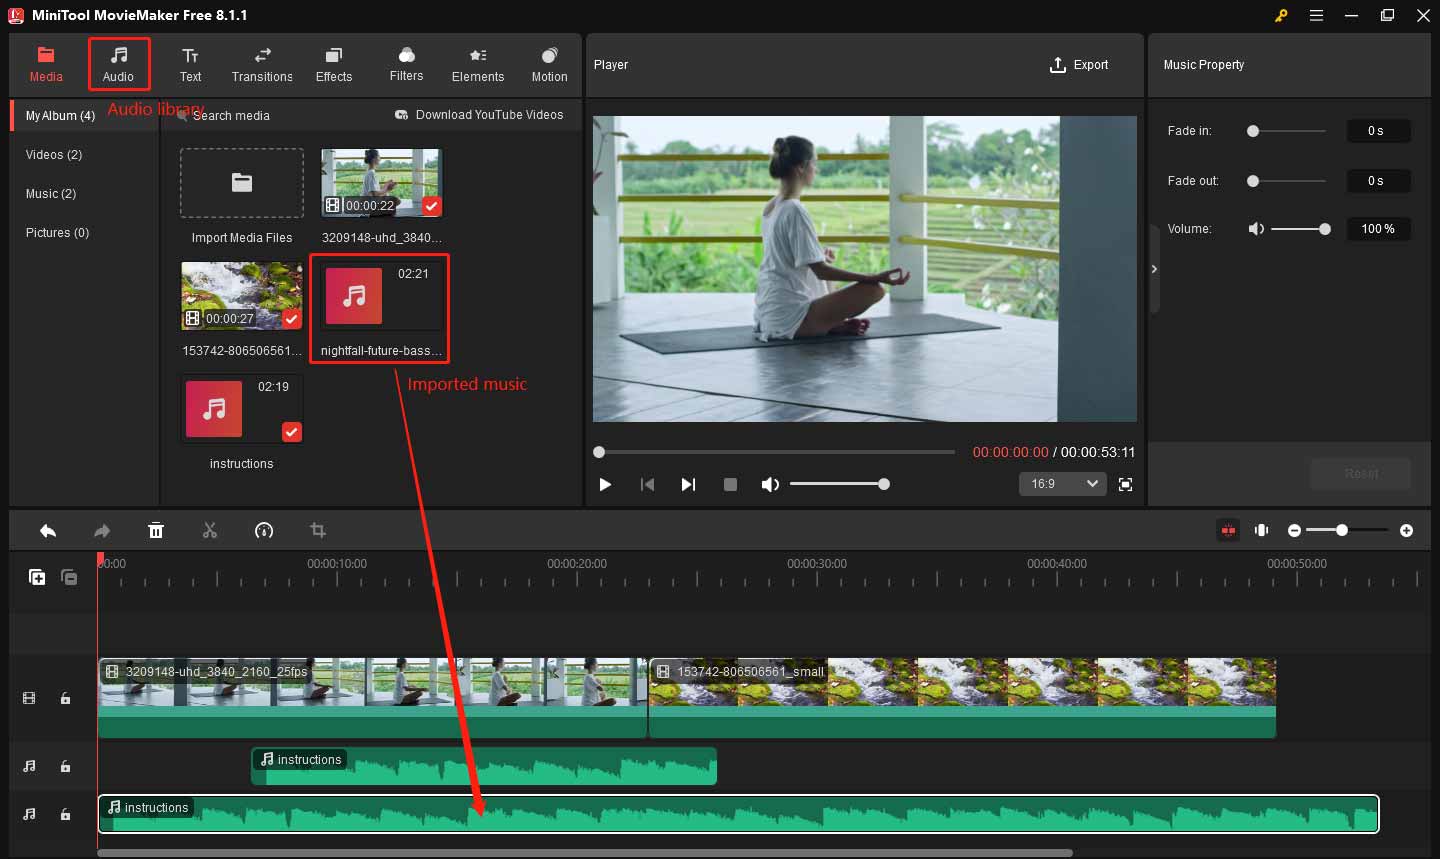The image size is (1440, 859).
Task: Open the Audio library tab
Action: [118, 64]
